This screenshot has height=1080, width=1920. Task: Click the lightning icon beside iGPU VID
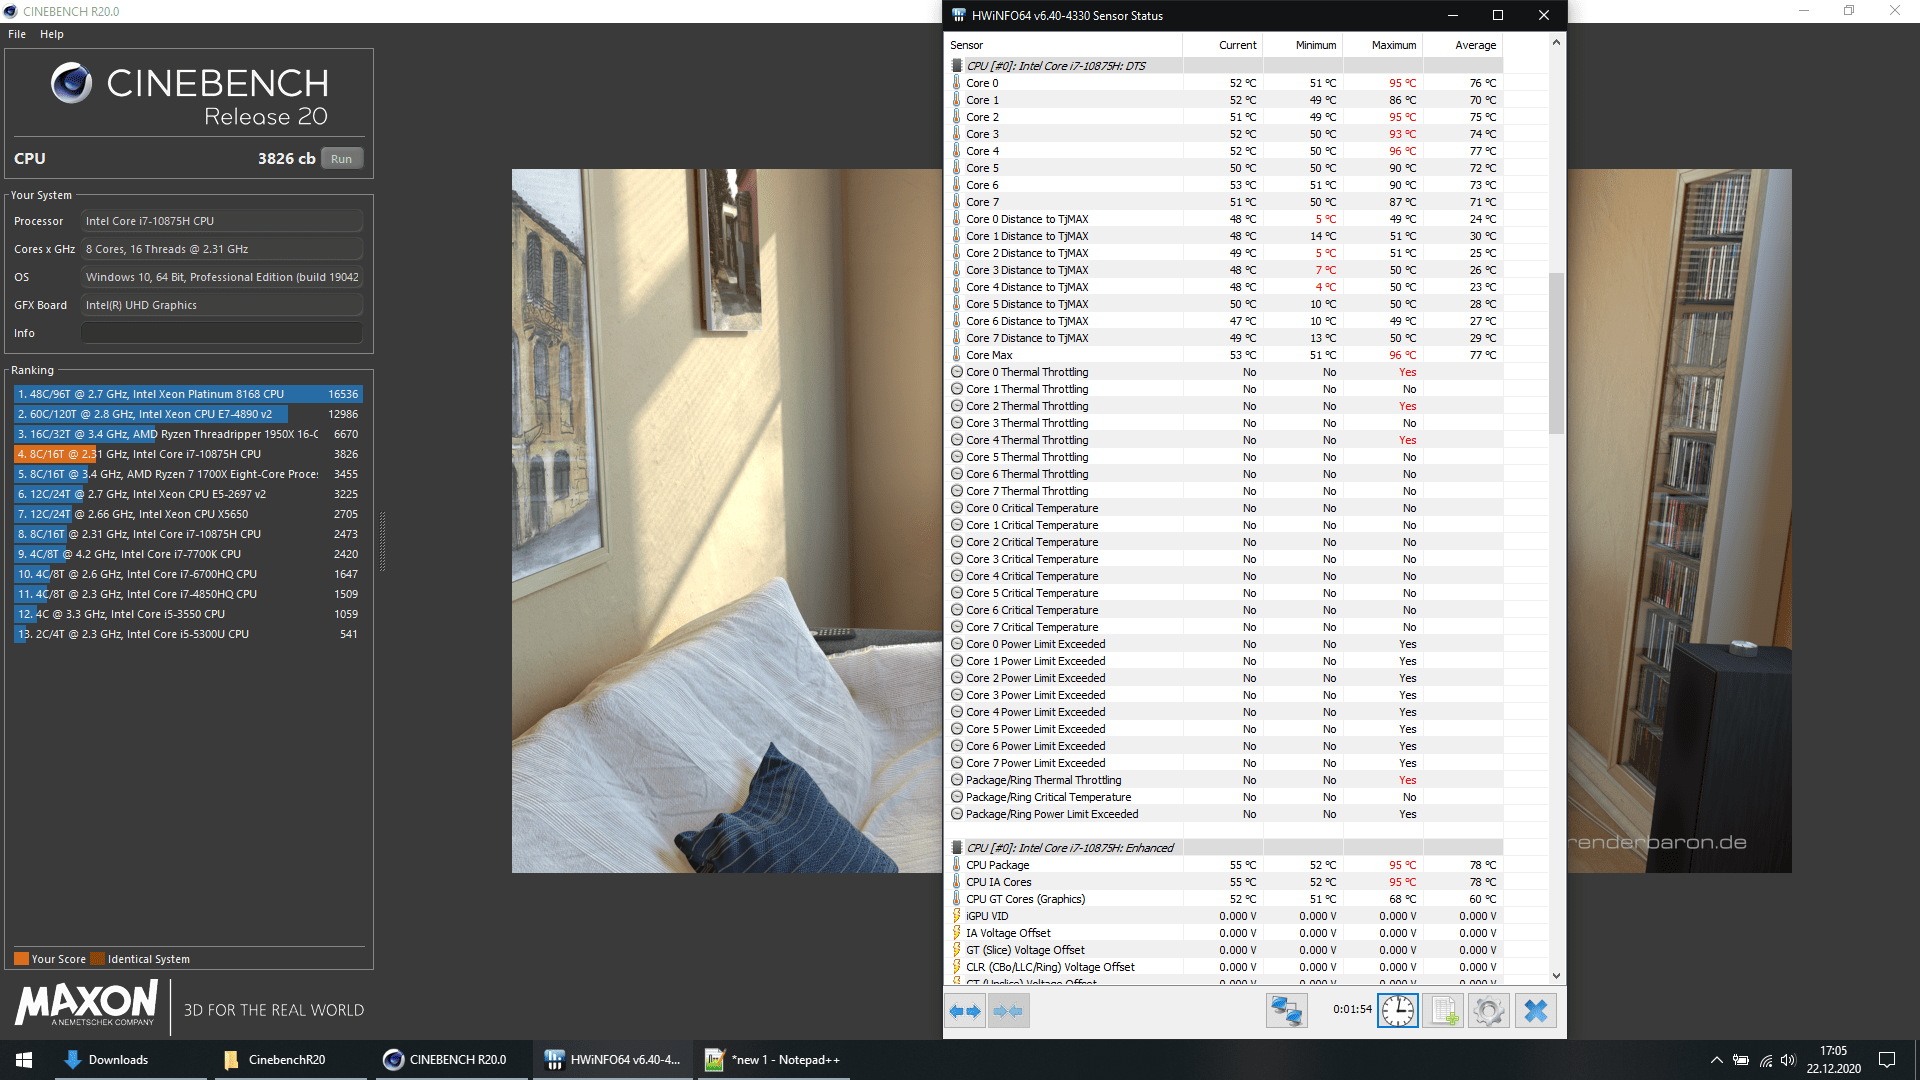coord(957,916)
